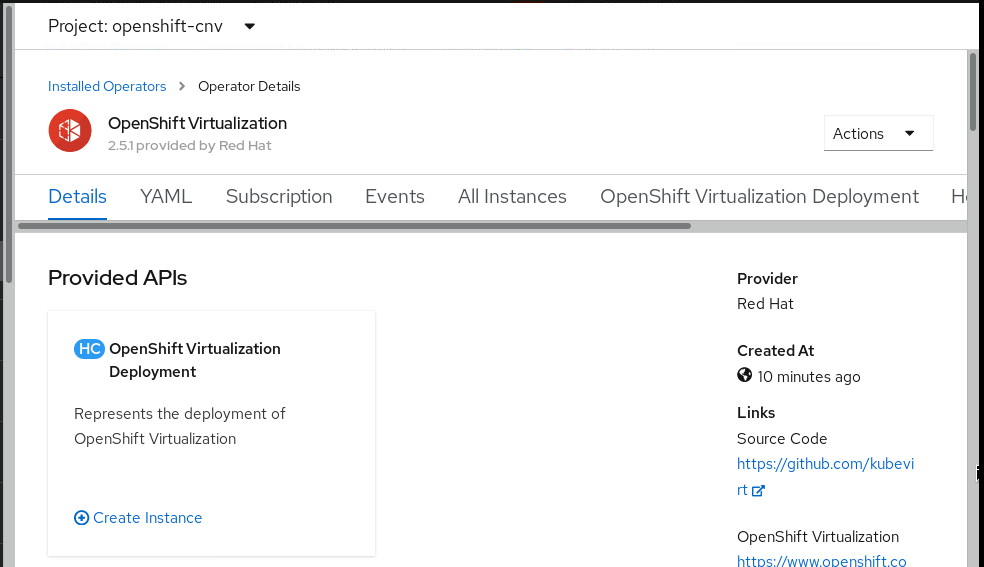This screenshot has height=567, width=984.
Task: Open the Project openshift-cnv dropdown
Action: (x=152, y=26)
